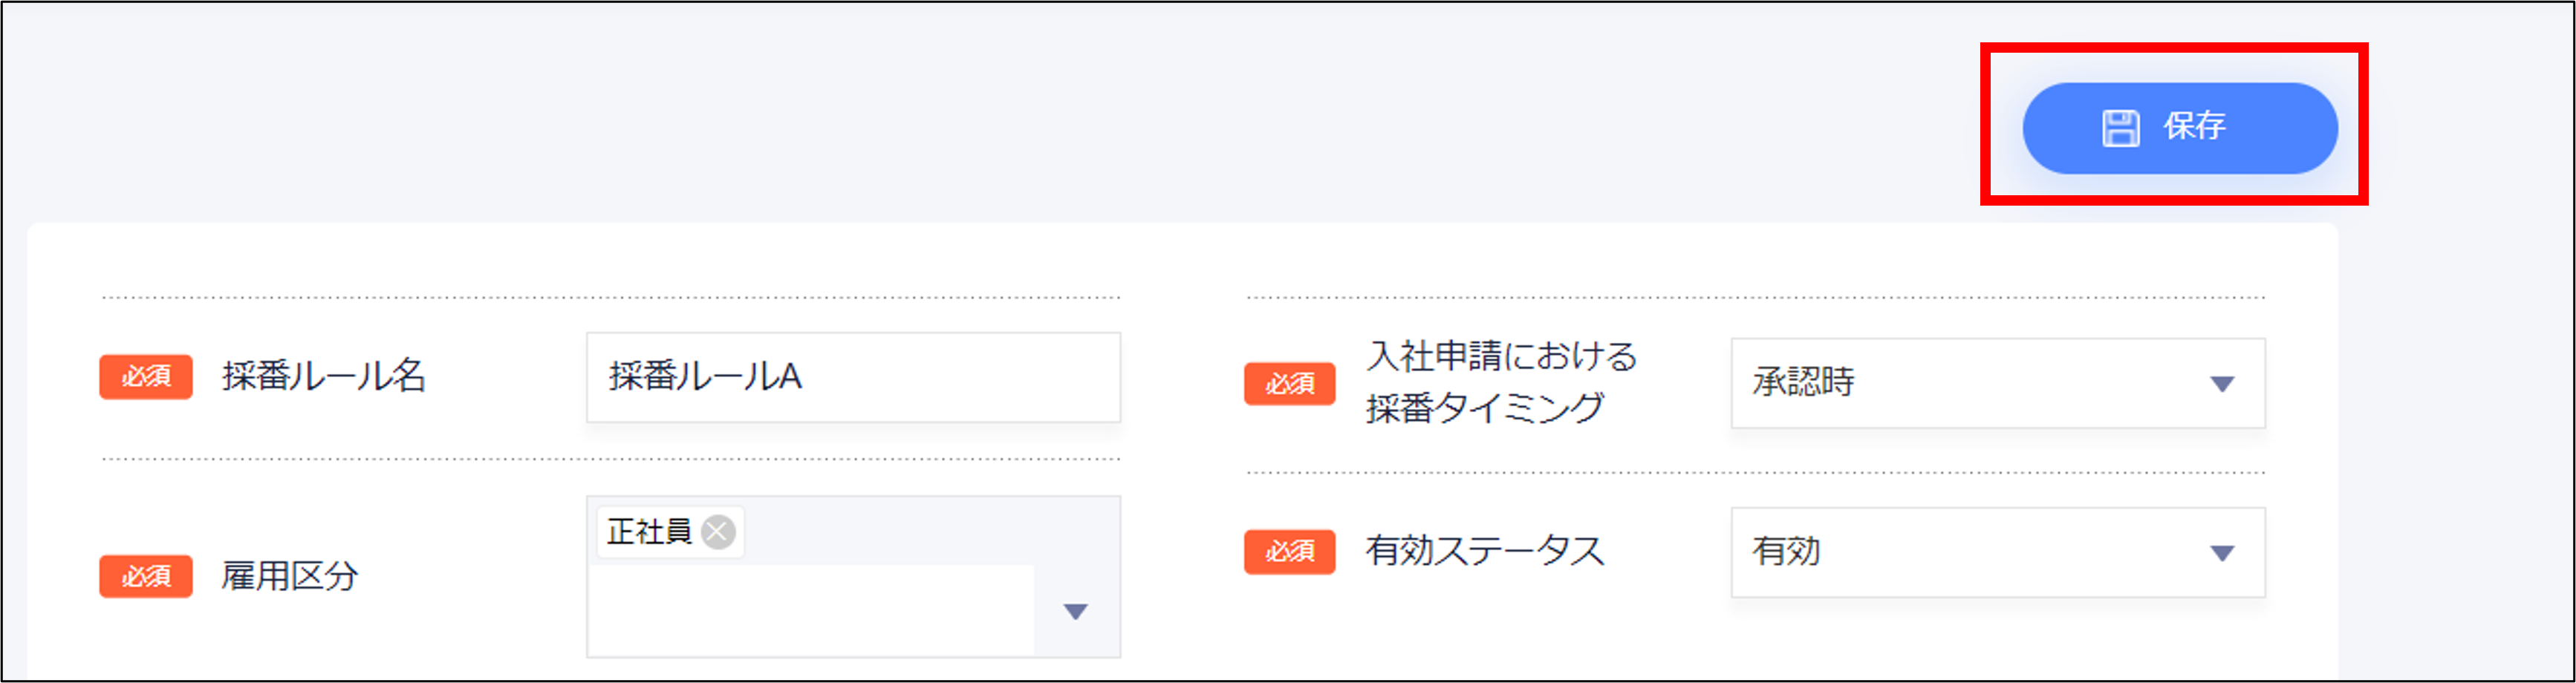Click the 採番ルール名 field label

click(x=324, y=377)
